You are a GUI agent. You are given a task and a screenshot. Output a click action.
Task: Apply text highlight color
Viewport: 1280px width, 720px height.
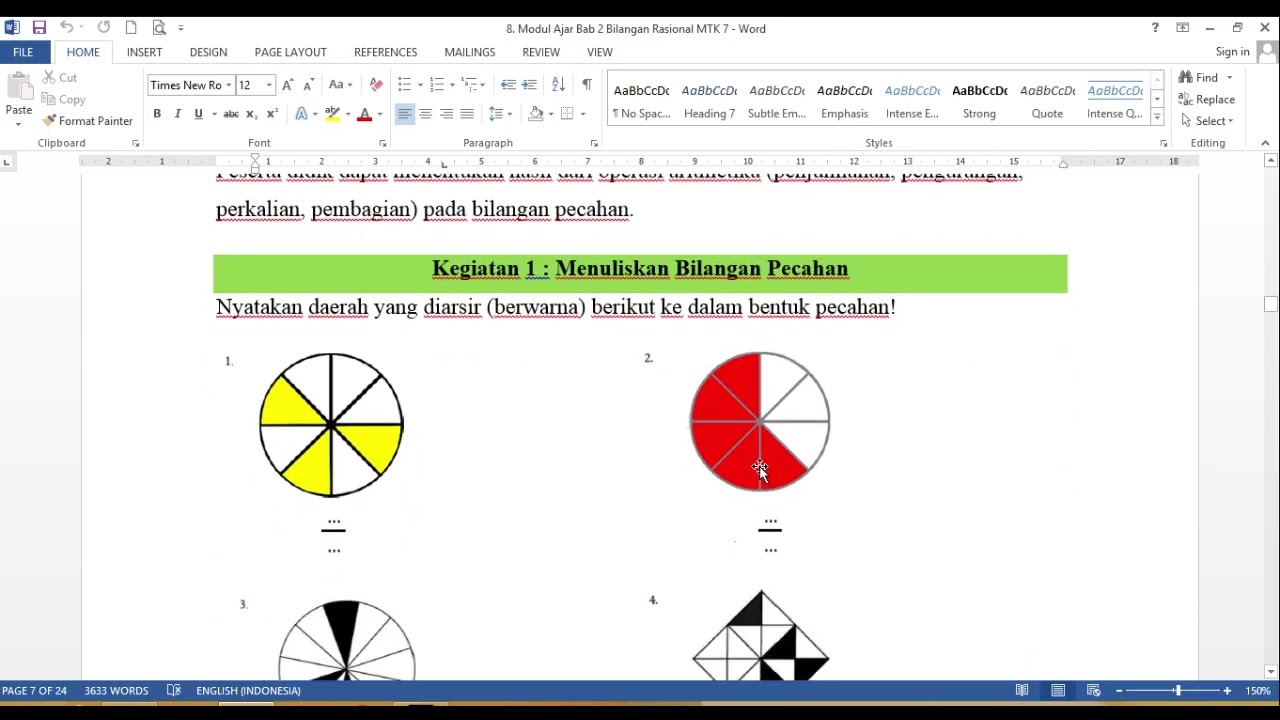333,114
